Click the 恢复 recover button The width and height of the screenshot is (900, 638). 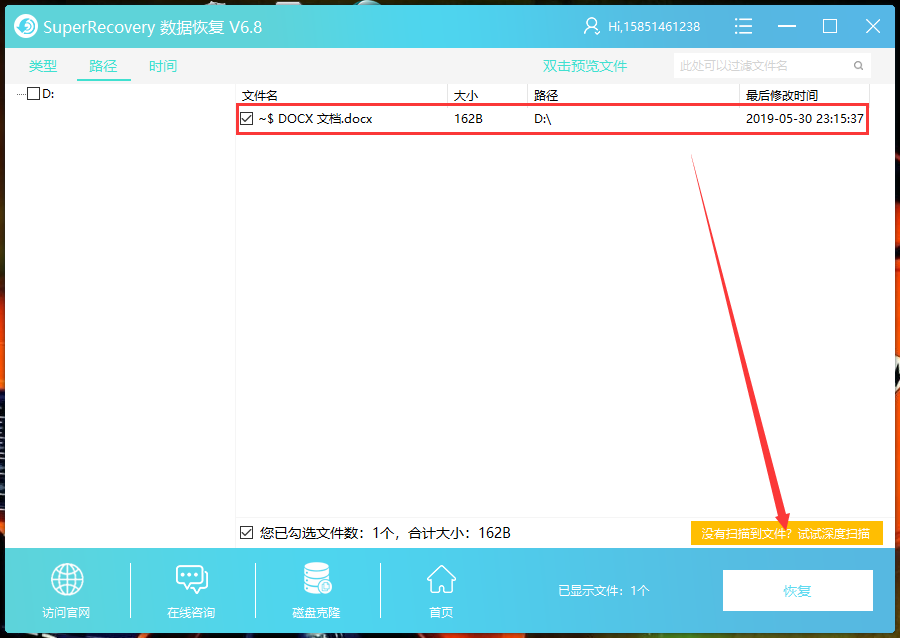[x=797, y=590]
